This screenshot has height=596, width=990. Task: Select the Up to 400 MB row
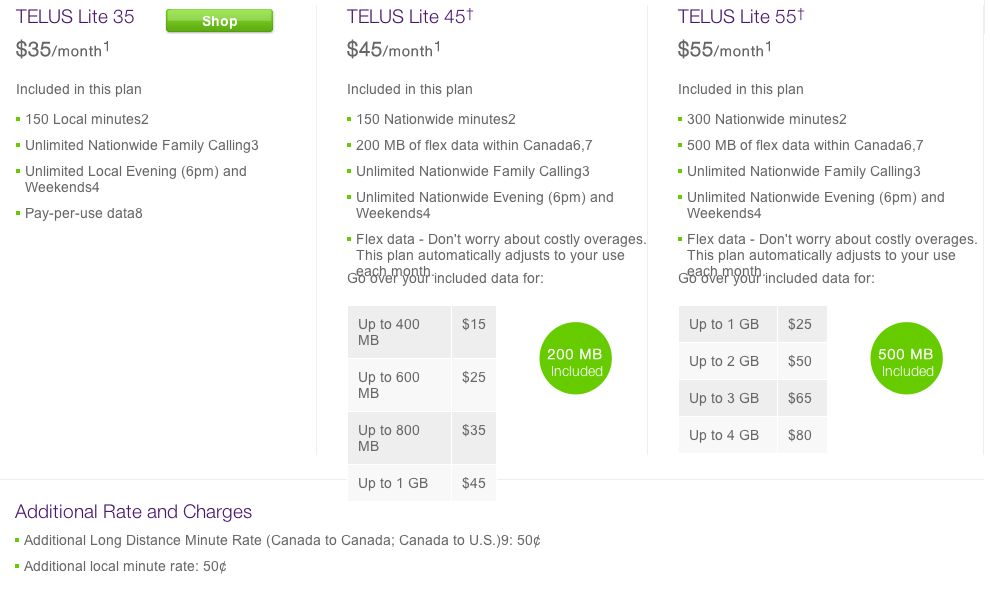pyautogui.click(x=422, y=332)
